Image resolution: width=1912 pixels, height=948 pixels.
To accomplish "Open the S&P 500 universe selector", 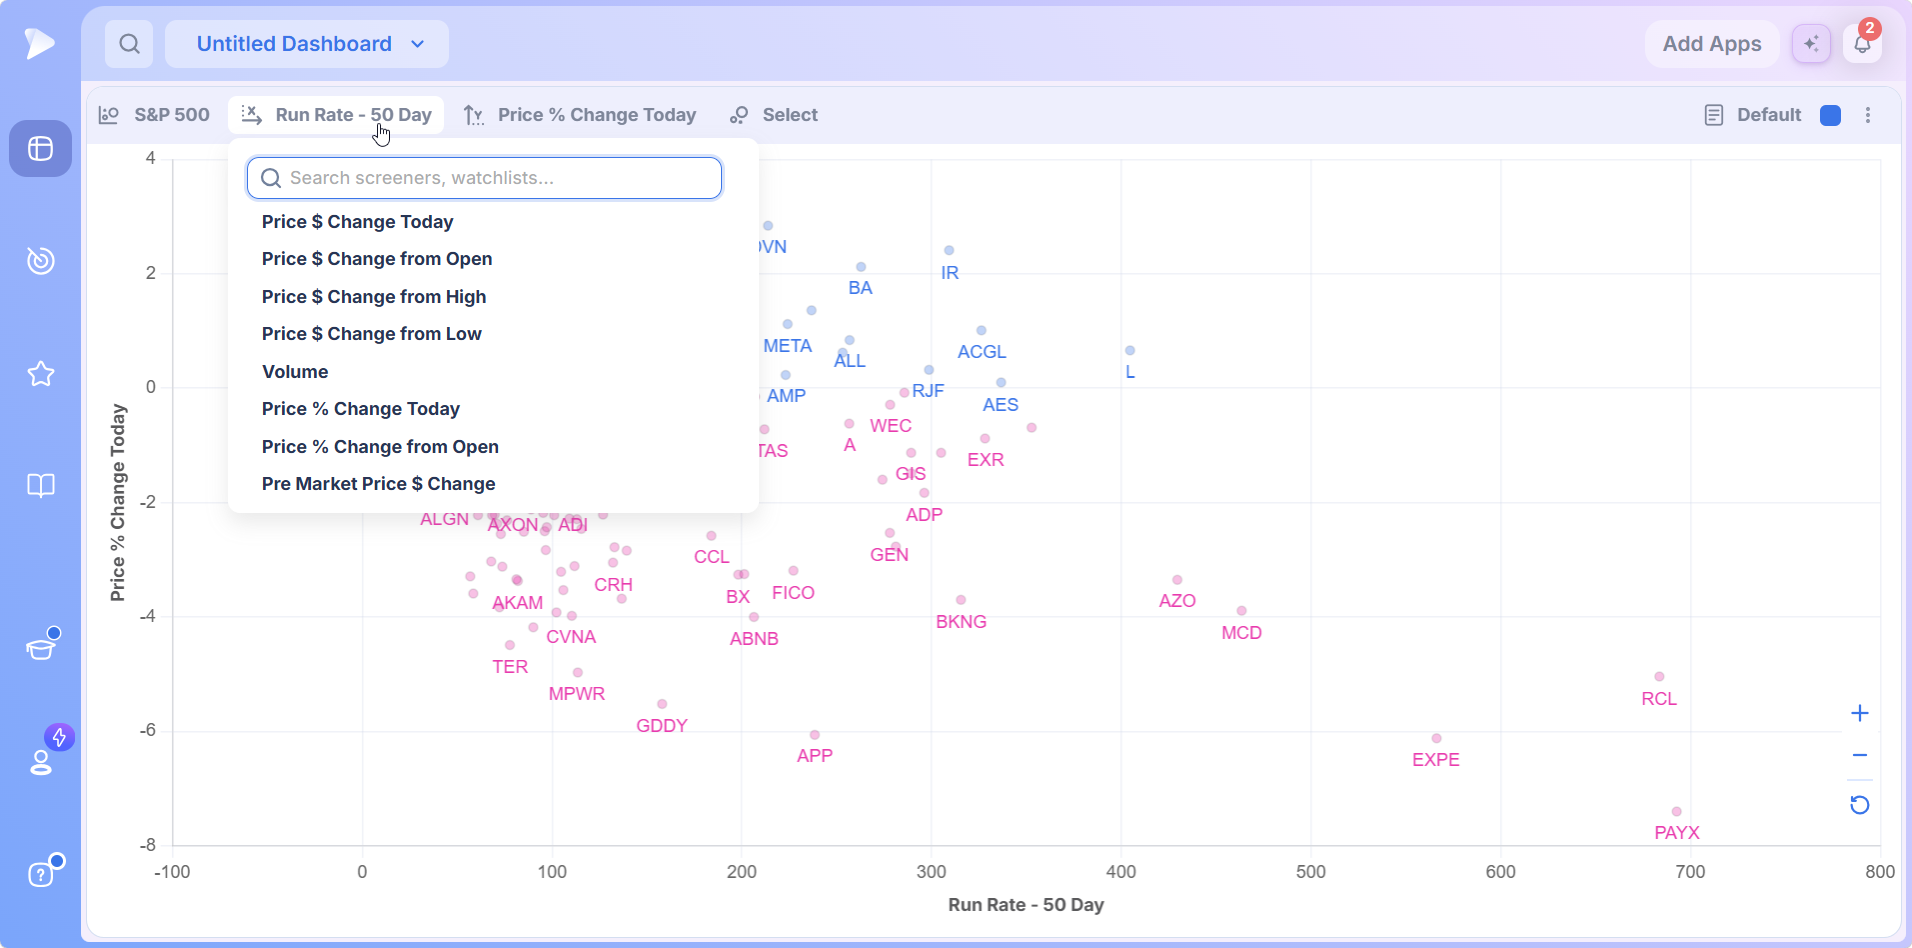I will click(155, 115).
